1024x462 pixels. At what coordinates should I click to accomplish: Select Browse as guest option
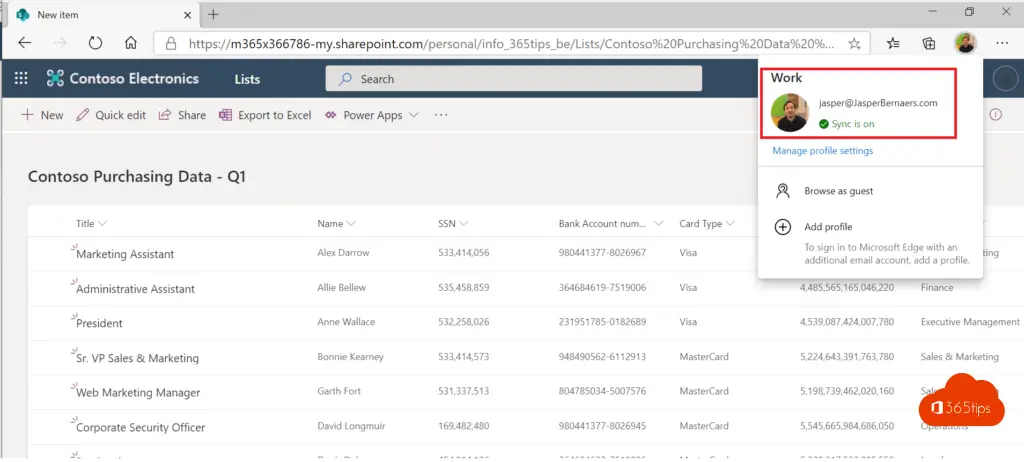click(838, 191)
